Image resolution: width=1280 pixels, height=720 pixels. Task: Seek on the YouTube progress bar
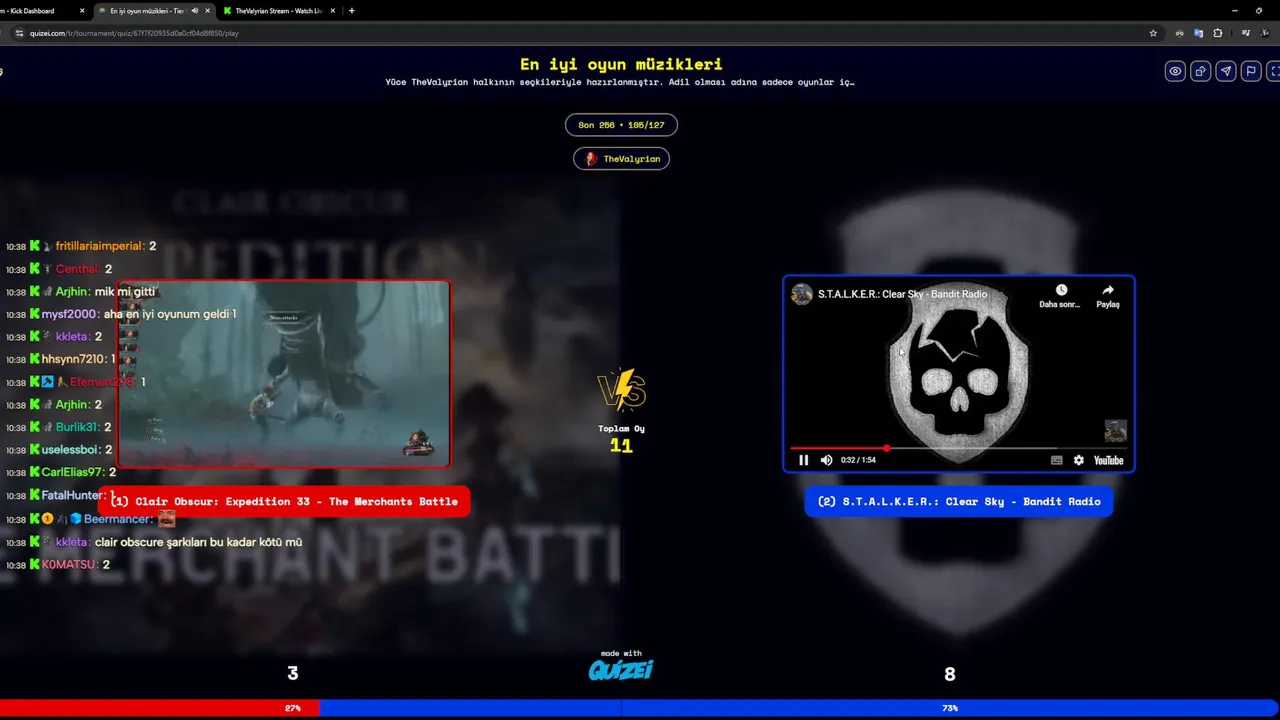point(958,448)
